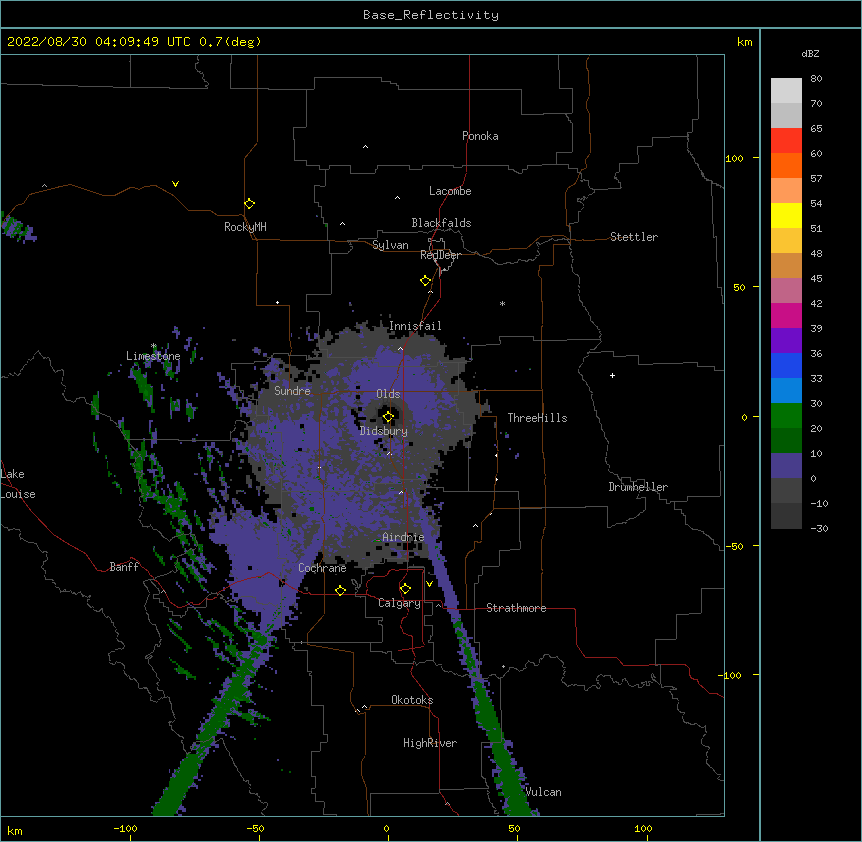
Task: Click the RockyMH label
Action: coord(245,227)
